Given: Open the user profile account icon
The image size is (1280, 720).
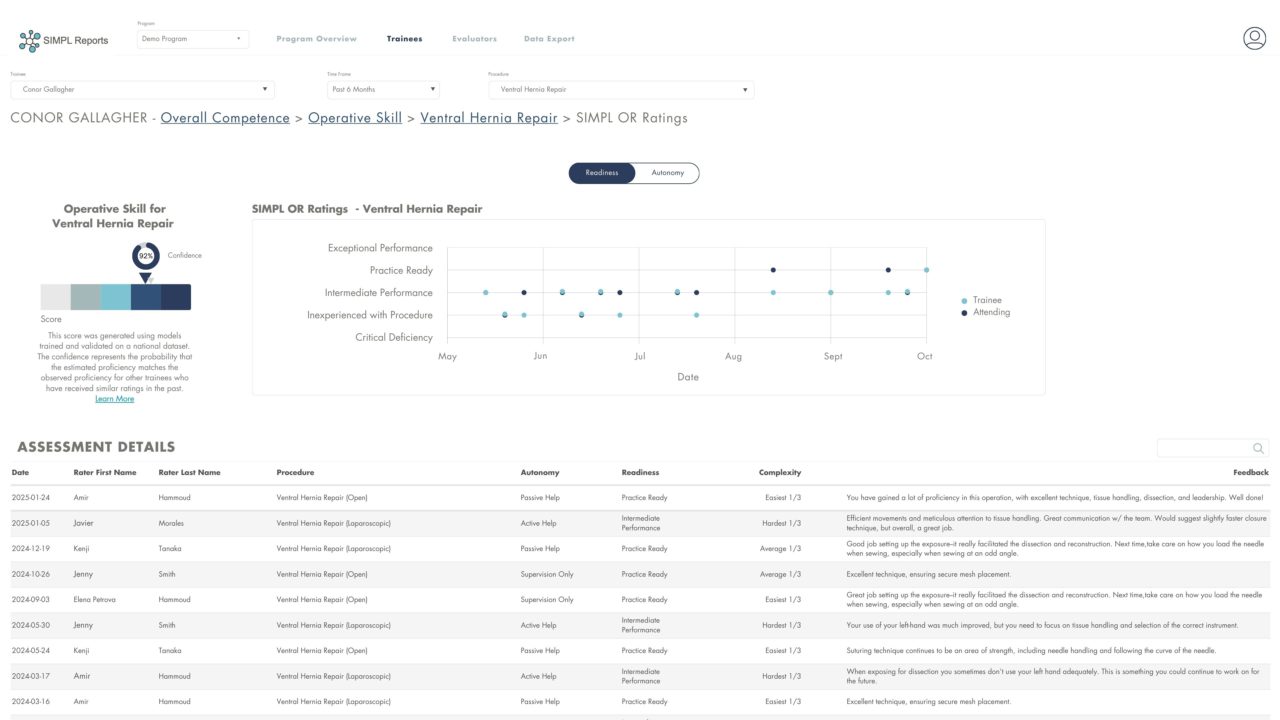Looking at the screenshot, I should (x=1254, y=38).
